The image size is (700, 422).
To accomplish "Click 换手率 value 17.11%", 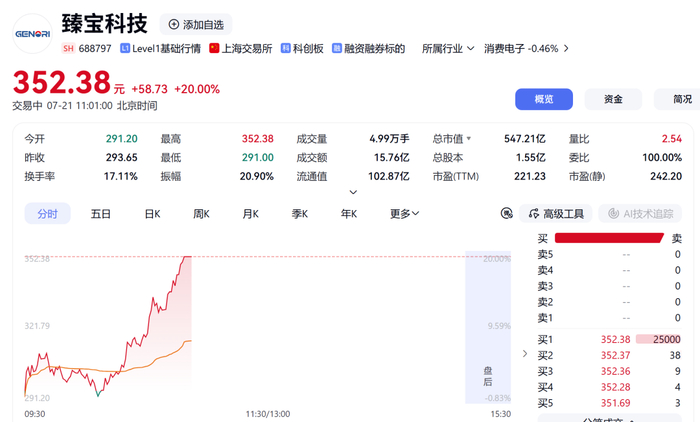I will pyautogui.click(x=121, y=176).
